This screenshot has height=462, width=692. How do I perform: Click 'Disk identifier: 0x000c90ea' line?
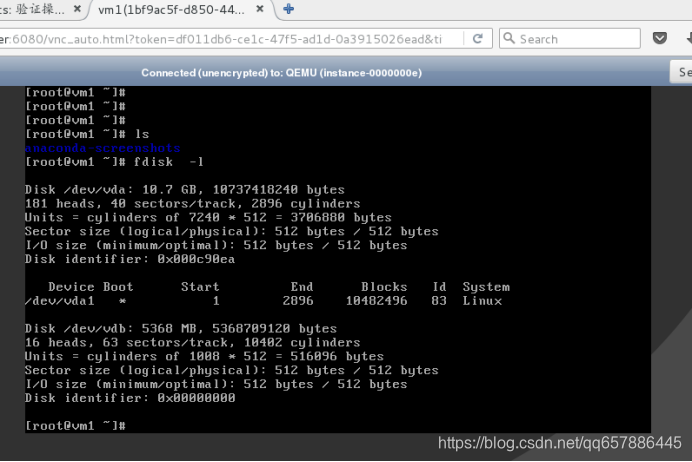[130, 259]
